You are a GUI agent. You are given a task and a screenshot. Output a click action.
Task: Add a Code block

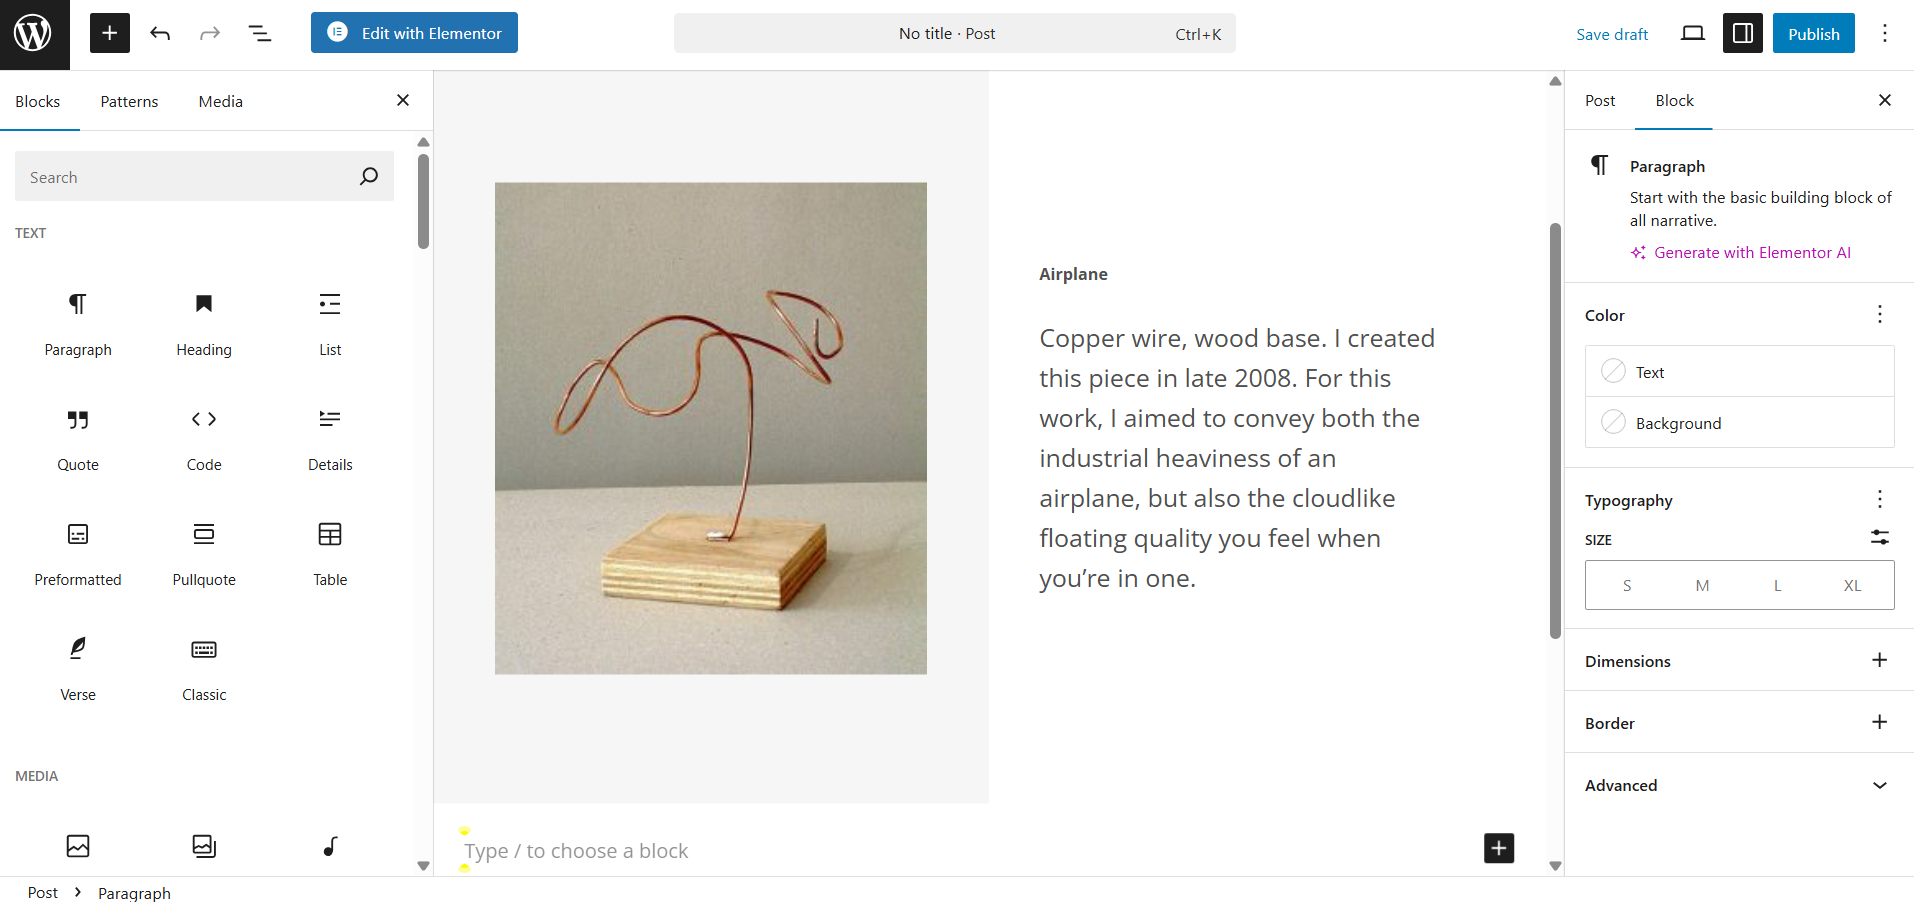[x=204, y=437]
